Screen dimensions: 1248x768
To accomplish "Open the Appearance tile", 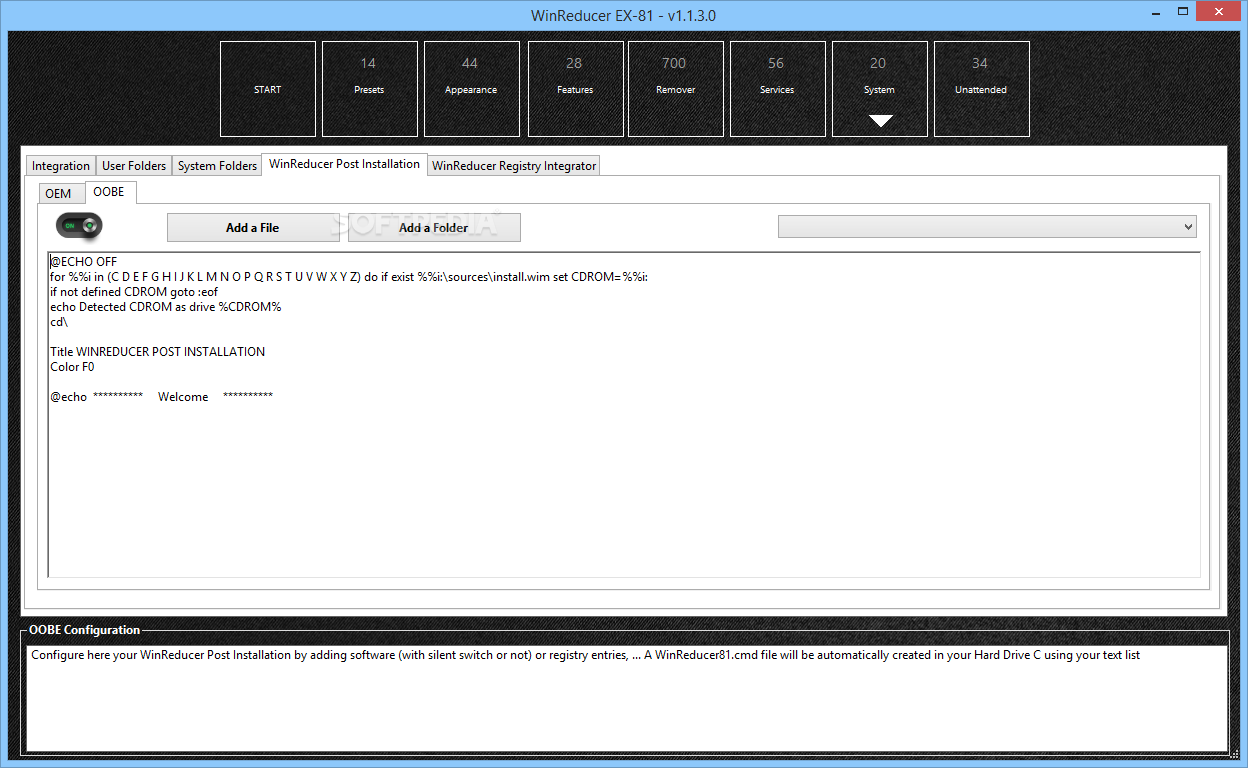I will coord(472,89).
